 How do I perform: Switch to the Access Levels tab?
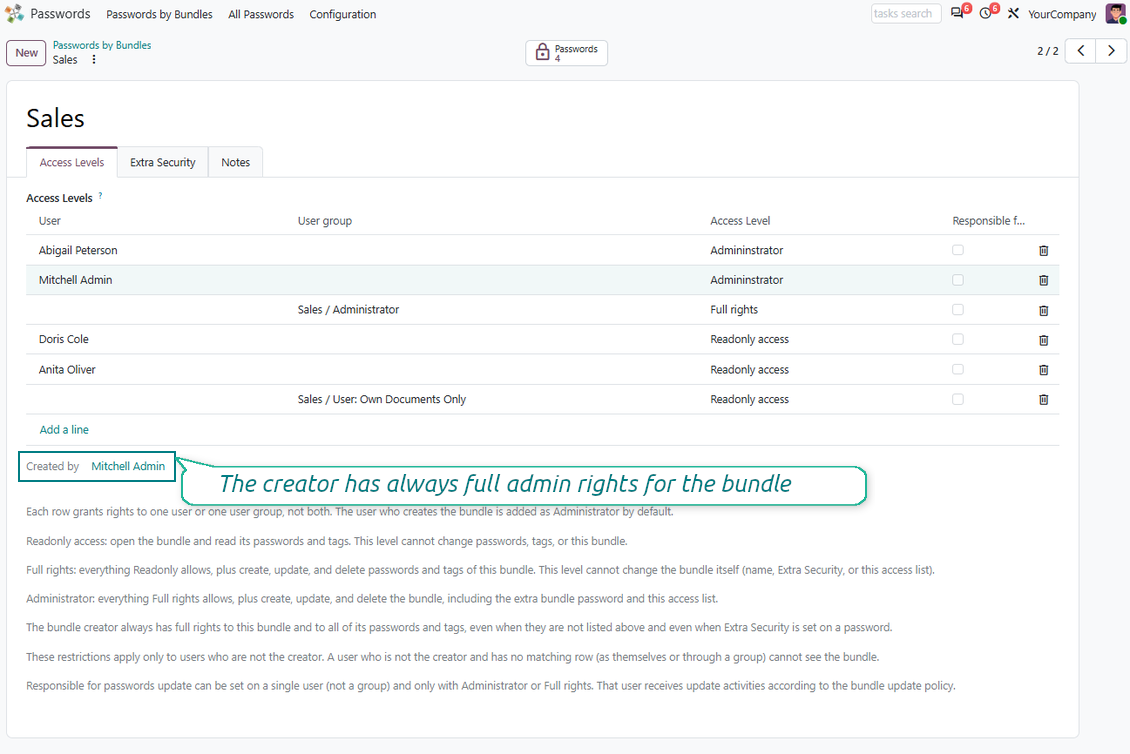coord(71,162)
